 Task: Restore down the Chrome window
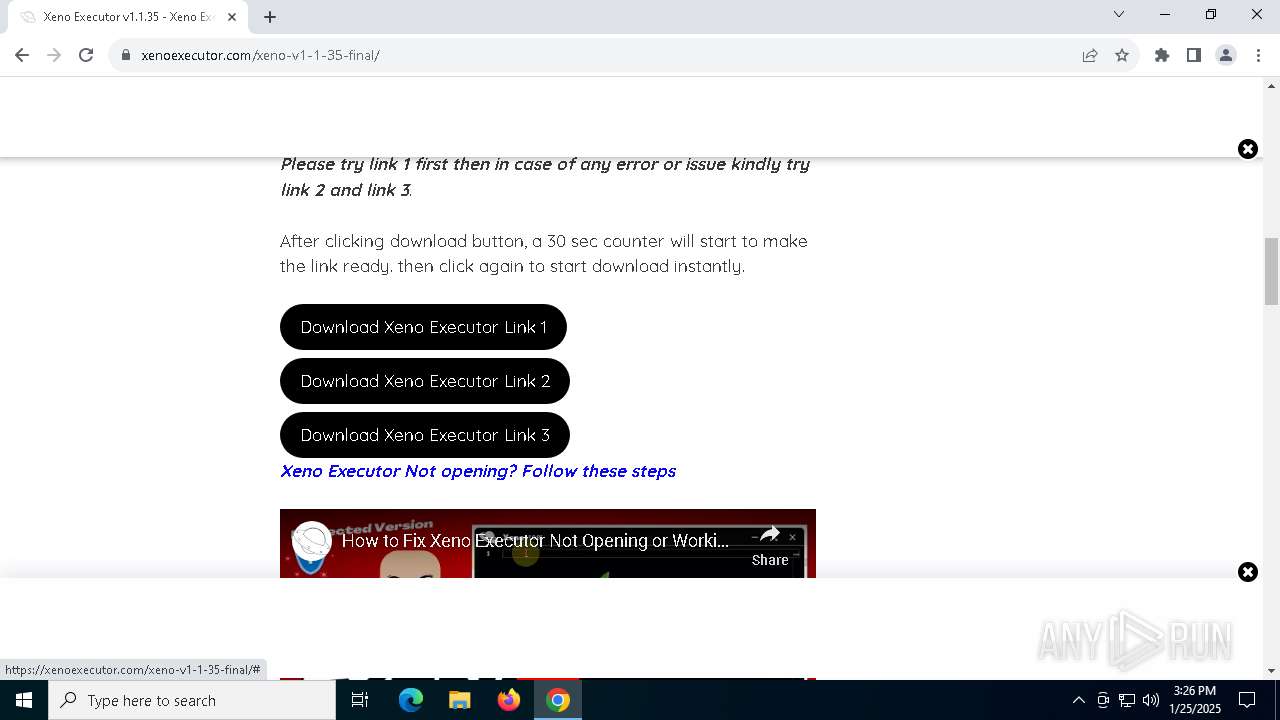(1211, 14)
